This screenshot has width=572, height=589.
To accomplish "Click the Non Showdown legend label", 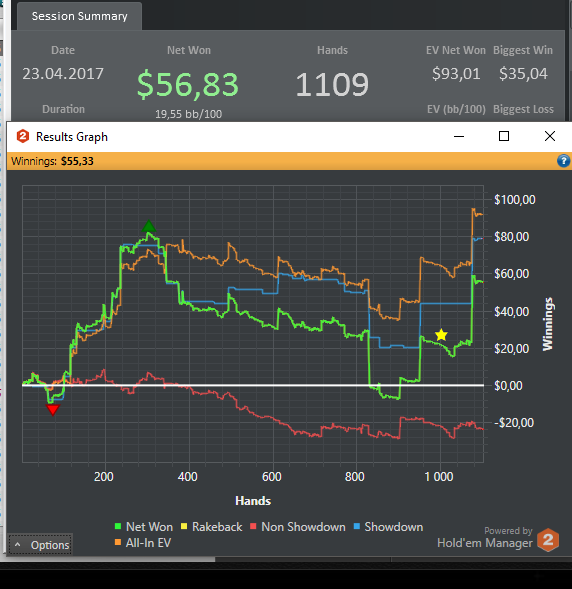I will click(303, 527).
